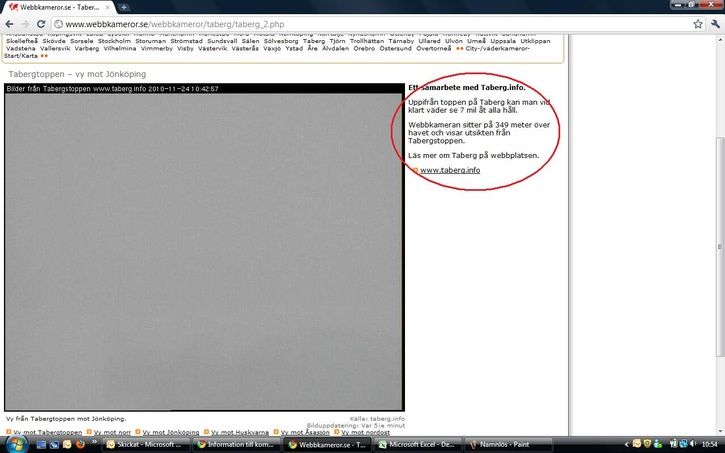The width and height of the screenshot is (725, 453).
Task: Click the 'Vy mot Åsasjön' link
Action: [305, 432]
